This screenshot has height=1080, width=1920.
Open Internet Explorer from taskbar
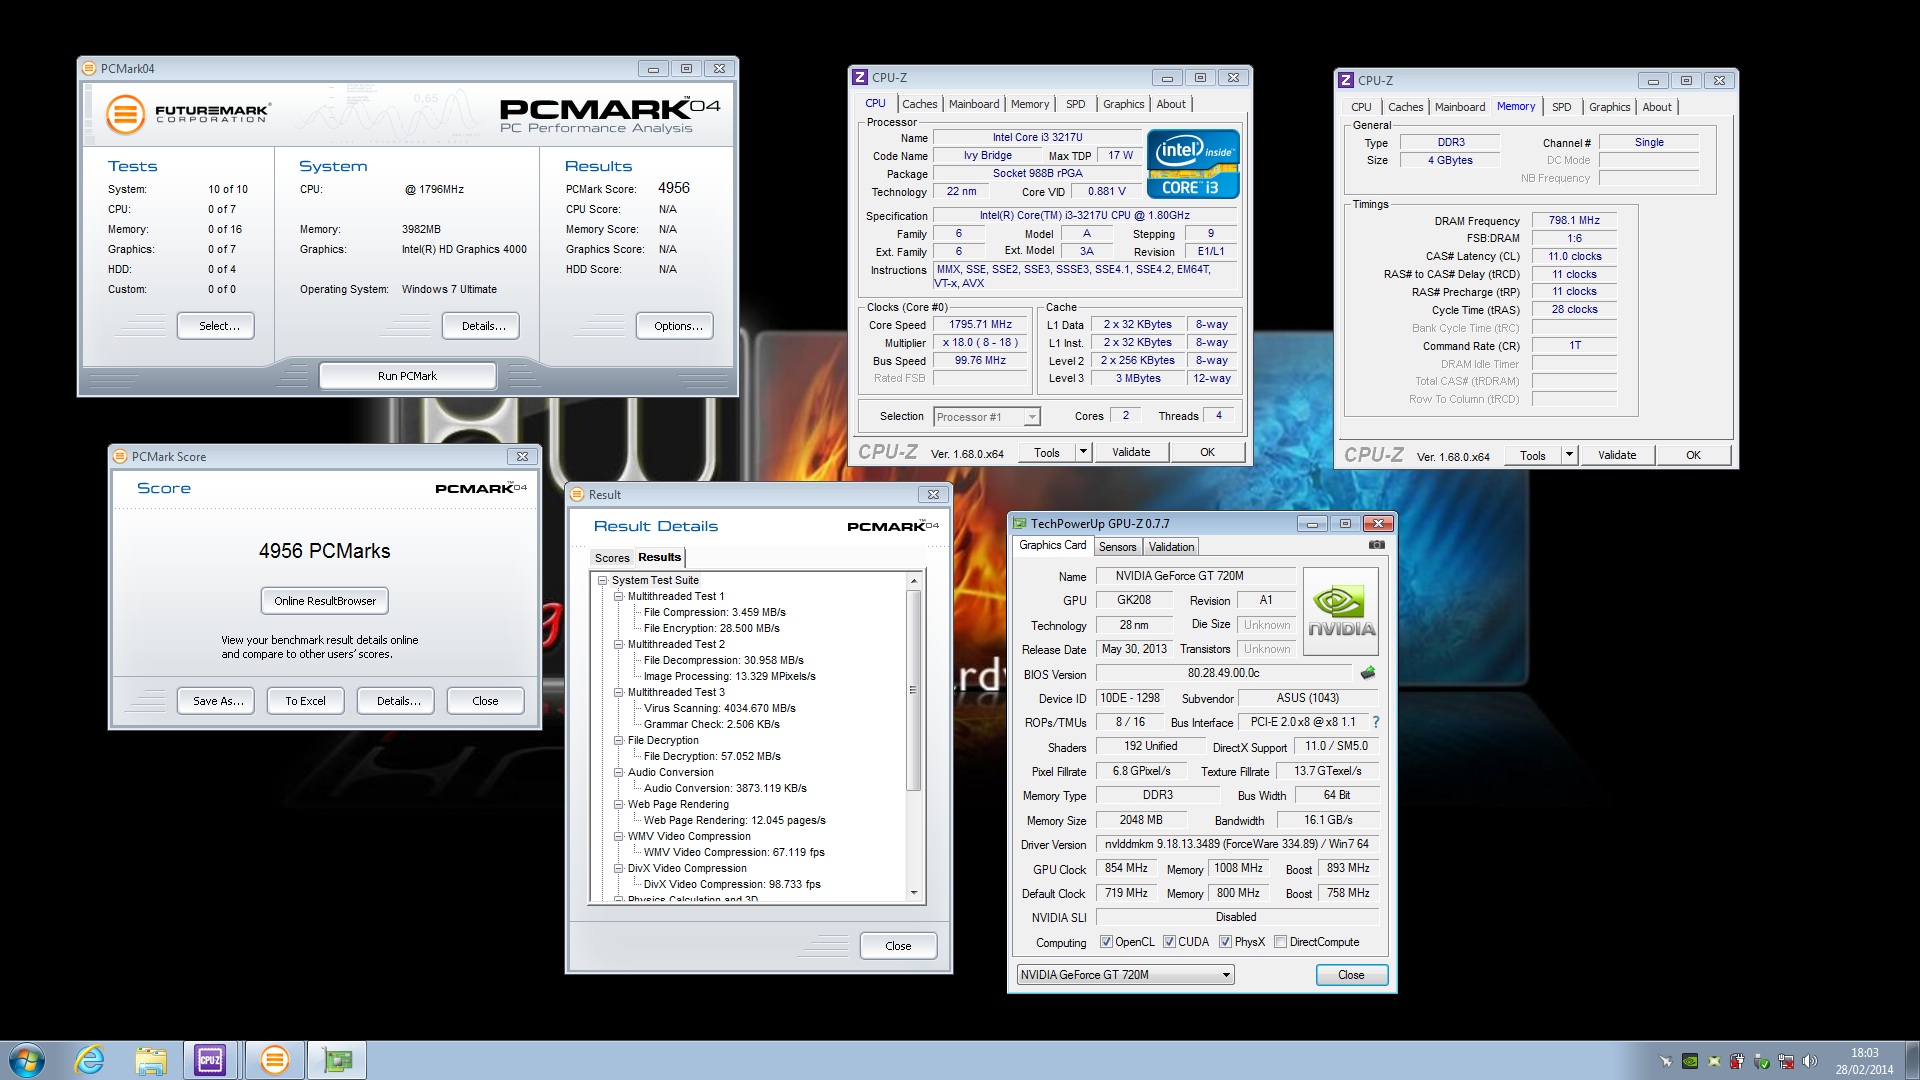tap(90, 1060)
